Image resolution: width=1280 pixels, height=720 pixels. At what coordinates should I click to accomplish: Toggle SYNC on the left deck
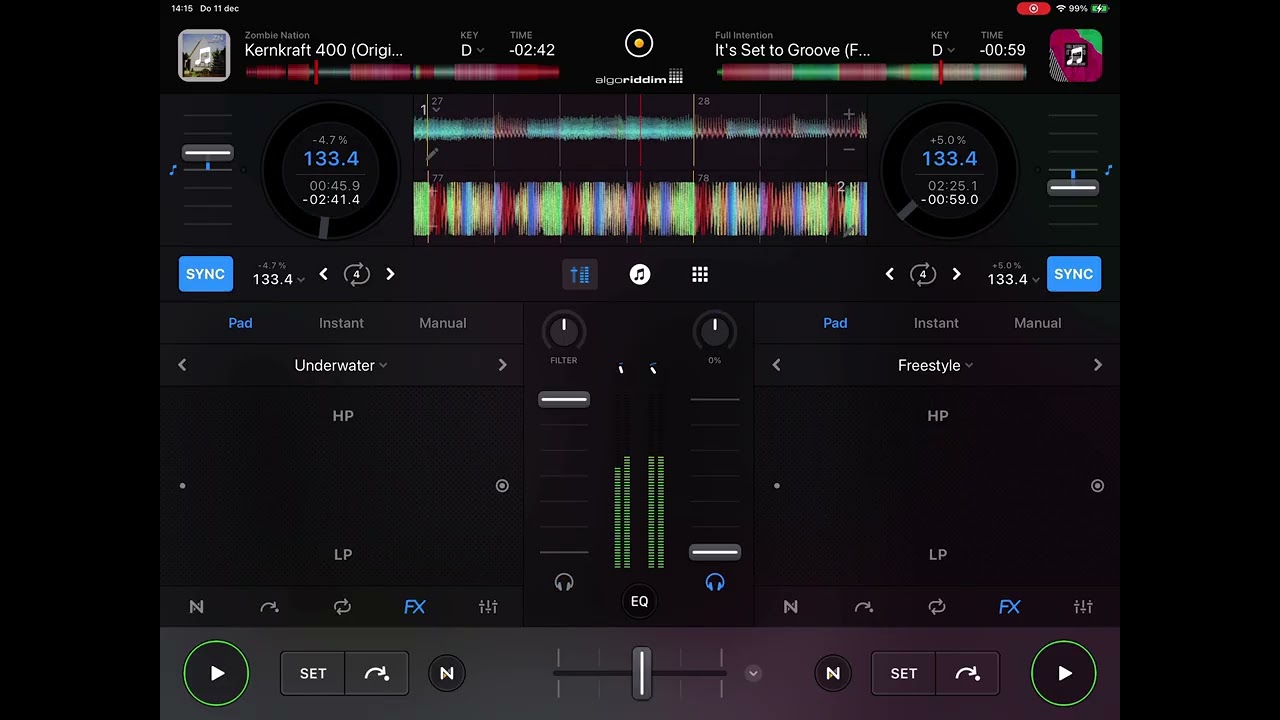205,274
